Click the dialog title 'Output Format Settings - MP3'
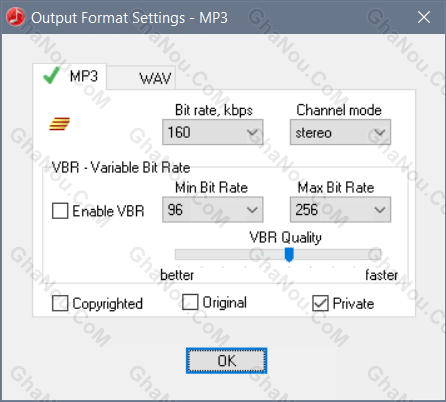 pyautogui.click(x=129, y=18)
